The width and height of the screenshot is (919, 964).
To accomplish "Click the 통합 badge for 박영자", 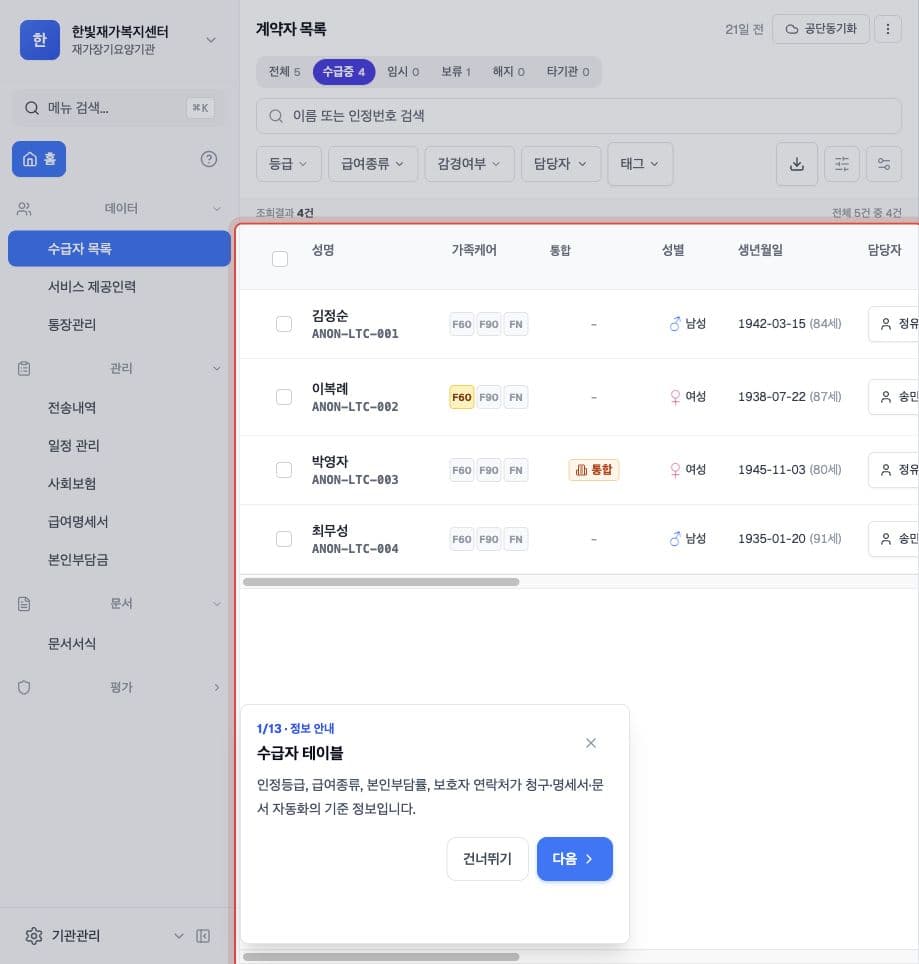I will 594,470.
